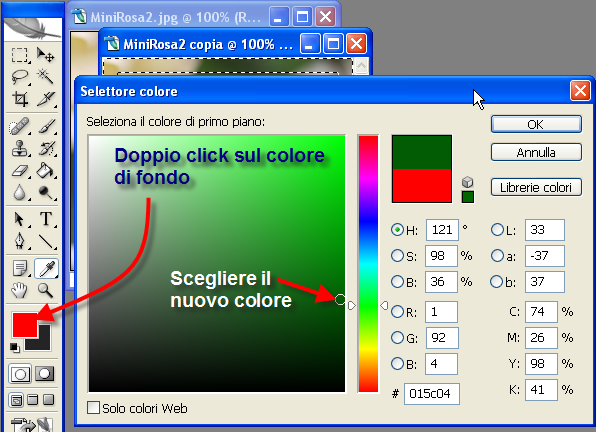The height and width of the screenshot is (432, 596).
Task: Select the Magic Wand tool
Action: tap(46, 77)
